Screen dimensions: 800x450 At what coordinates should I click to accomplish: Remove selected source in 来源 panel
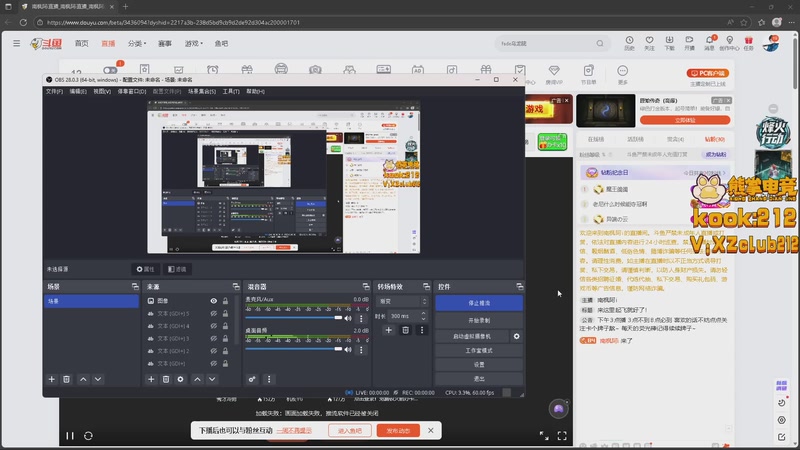tap(166, 379)
